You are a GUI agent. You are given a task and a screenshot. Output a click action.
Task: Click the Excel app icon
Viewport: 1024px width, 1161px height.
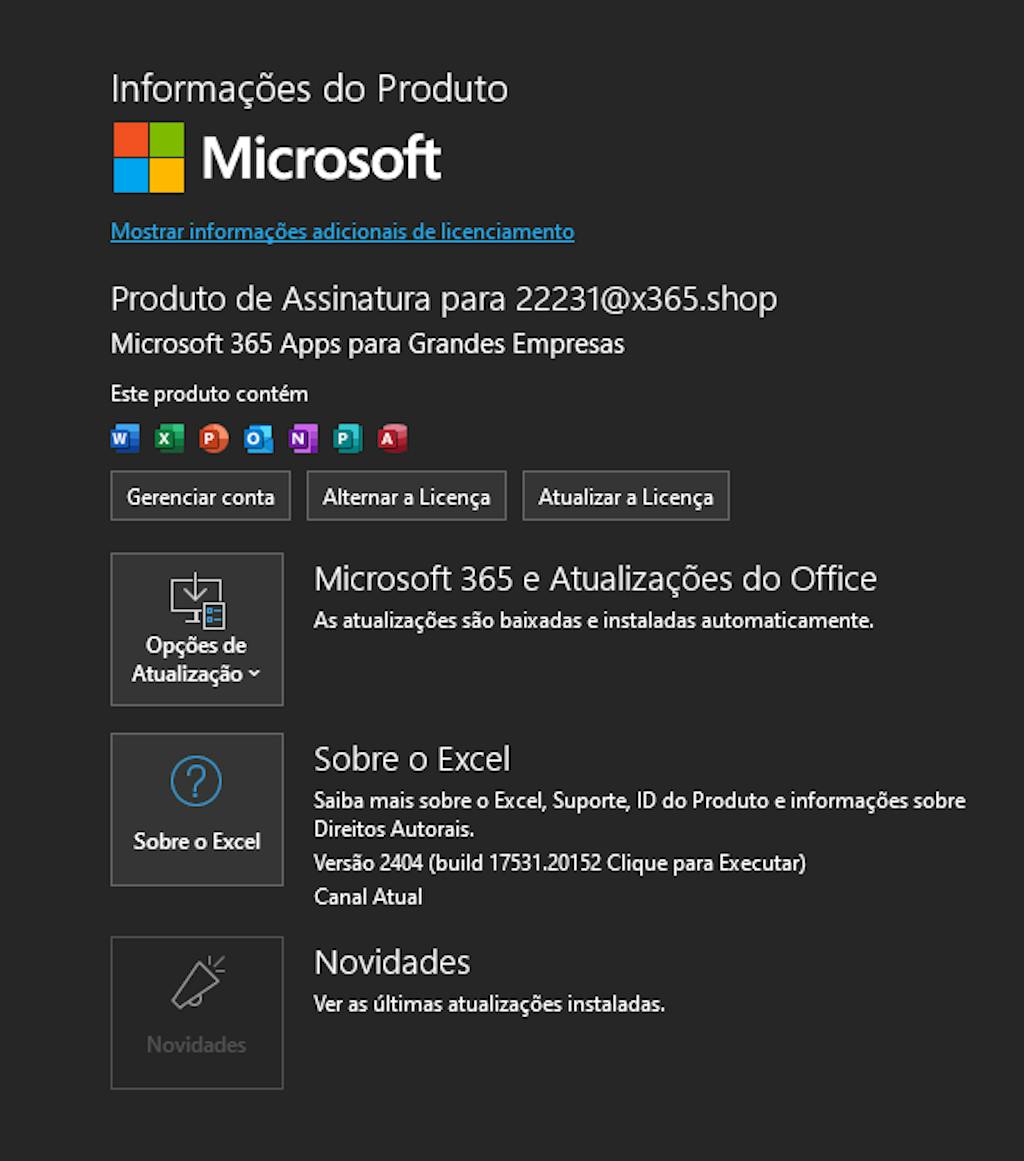(169, 438)
